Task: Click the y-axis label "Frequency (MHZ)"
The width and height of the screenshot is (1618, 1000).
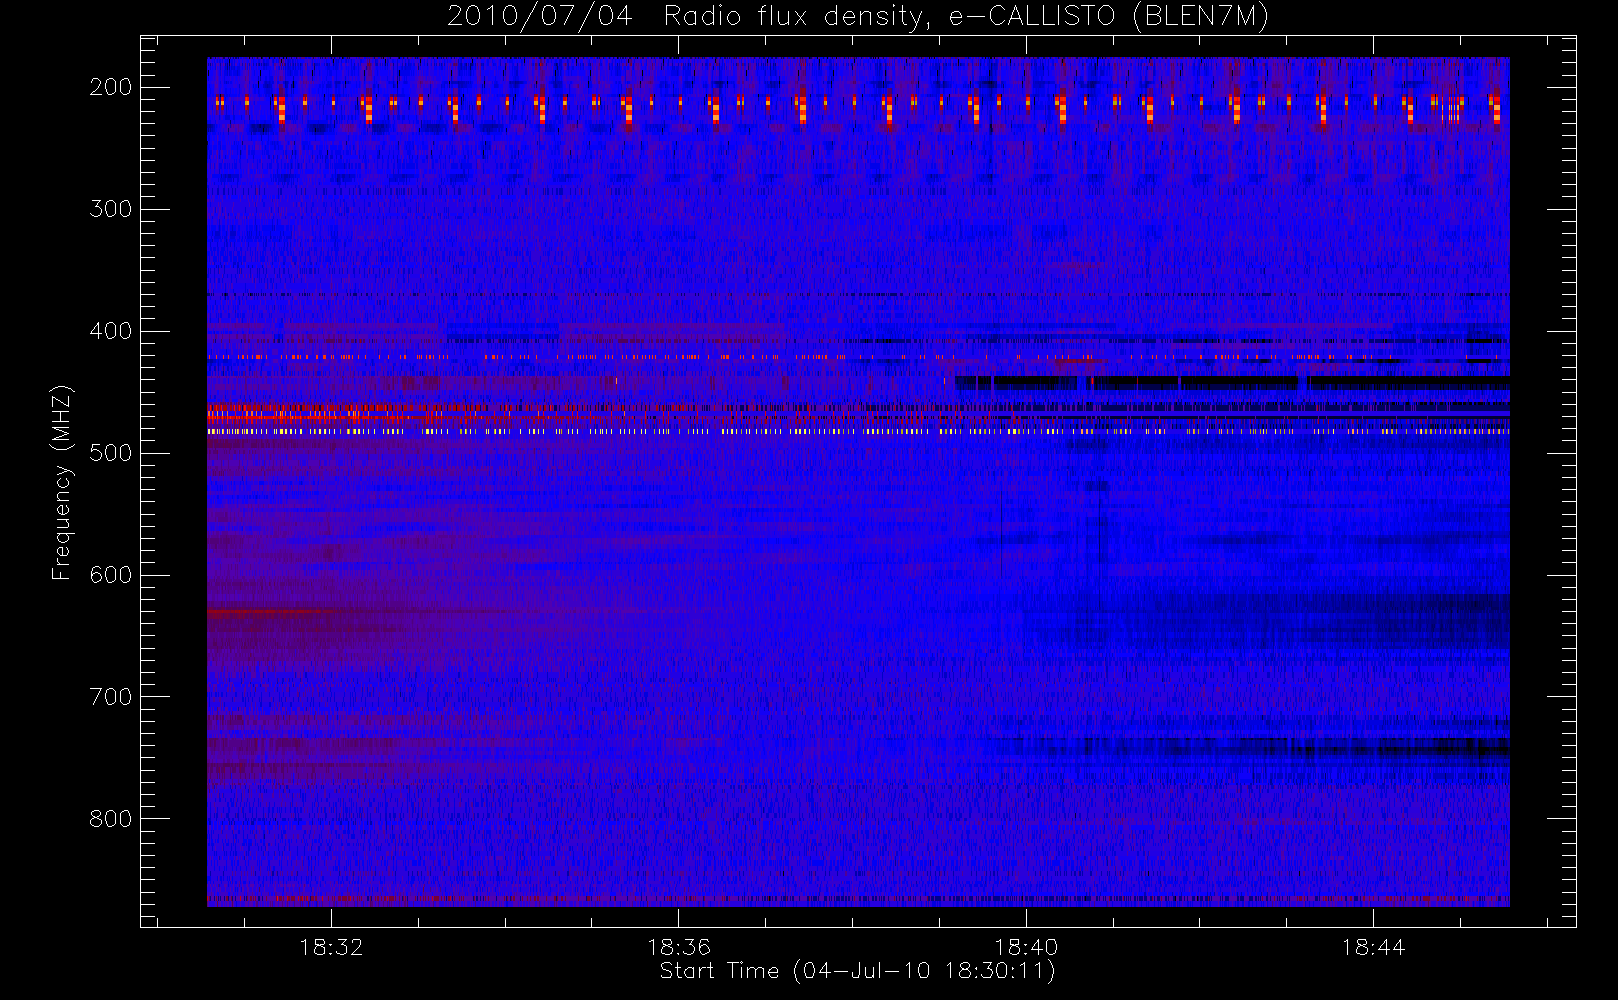Action: [62, 482]
